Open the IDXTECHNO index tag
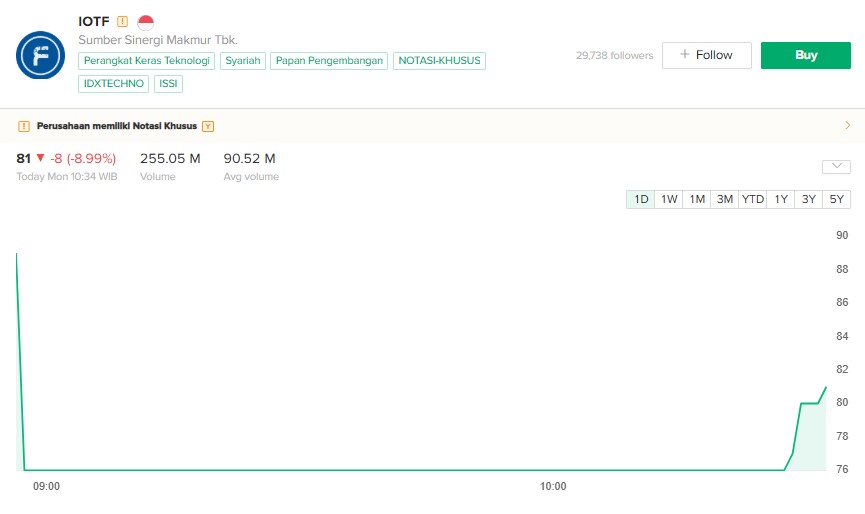The width and height of the screenshot is (865, 514). click(x=114, y=84)
